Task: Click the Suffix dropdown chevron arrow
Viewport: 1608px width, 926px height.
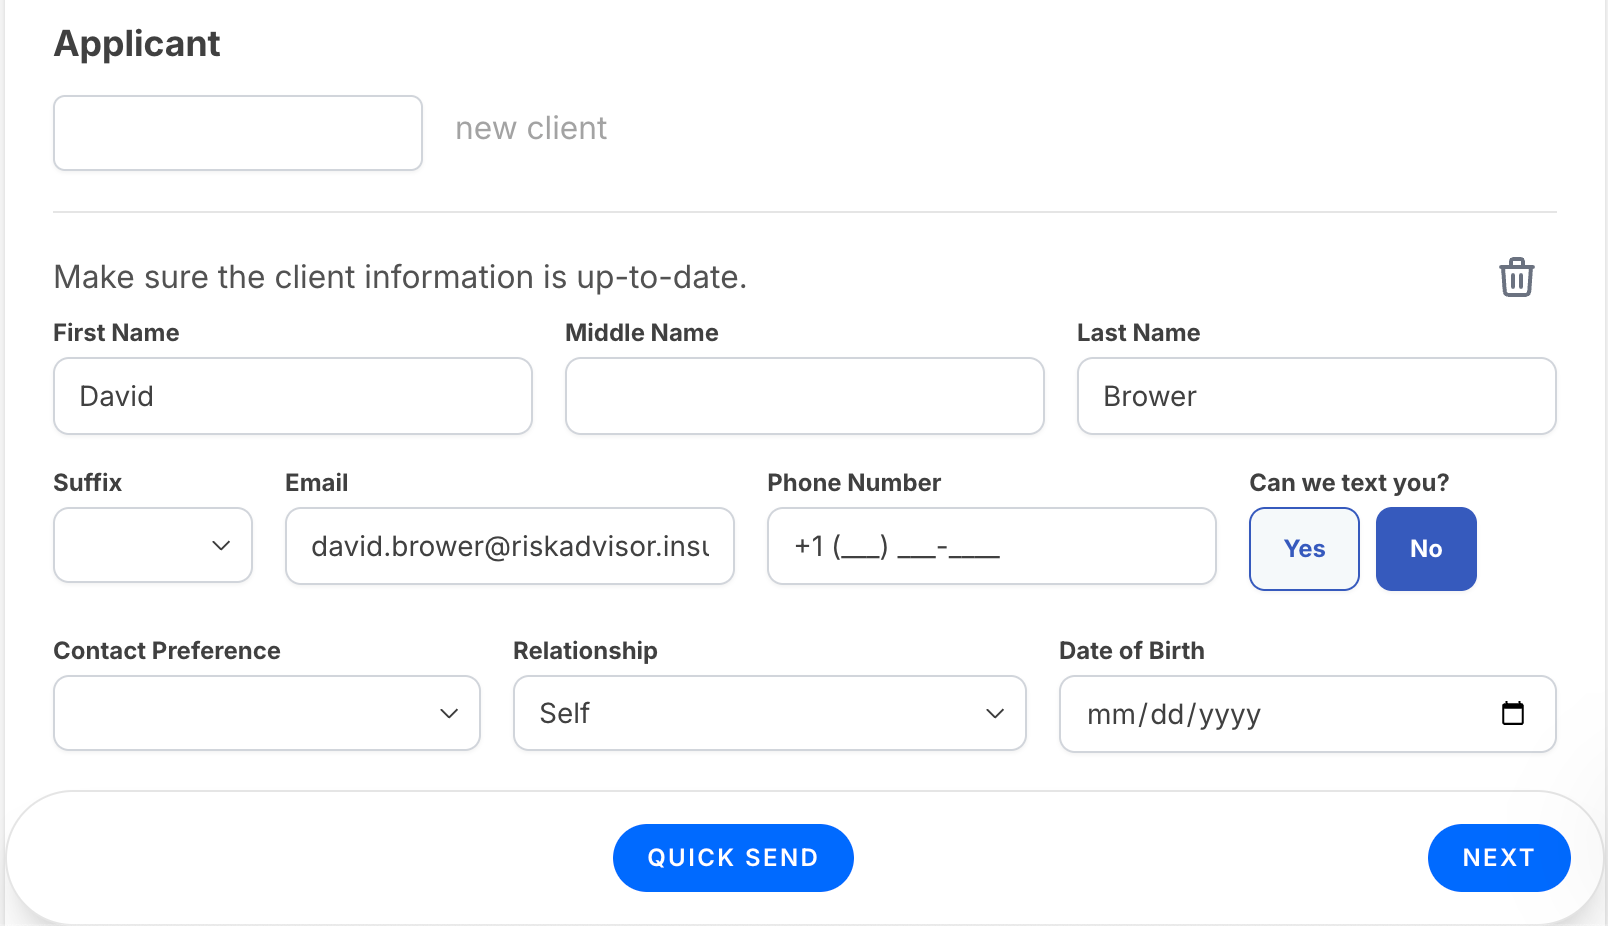Action: point(221,546)
